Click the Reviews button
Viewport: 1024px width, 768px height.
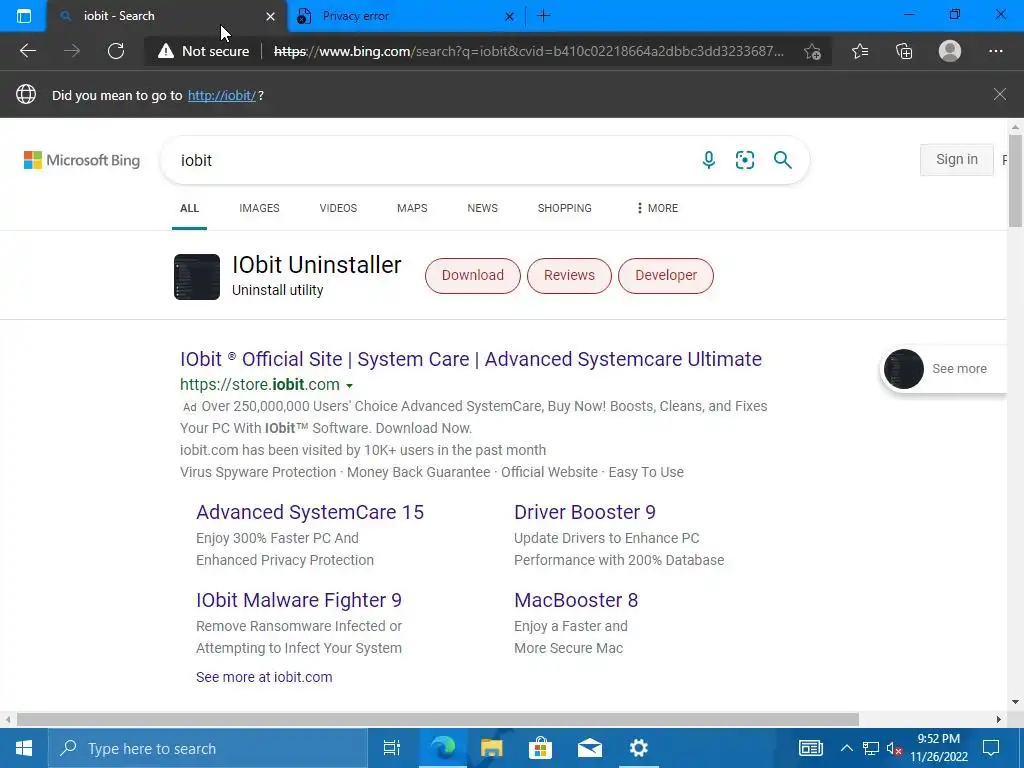point(569,276)
